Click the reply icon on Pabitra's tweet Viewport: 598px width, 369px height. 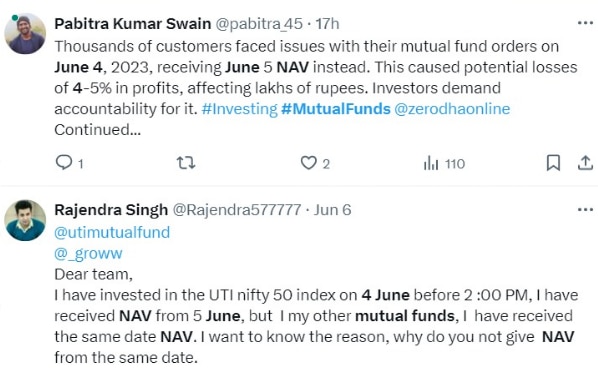click(64, 163)
